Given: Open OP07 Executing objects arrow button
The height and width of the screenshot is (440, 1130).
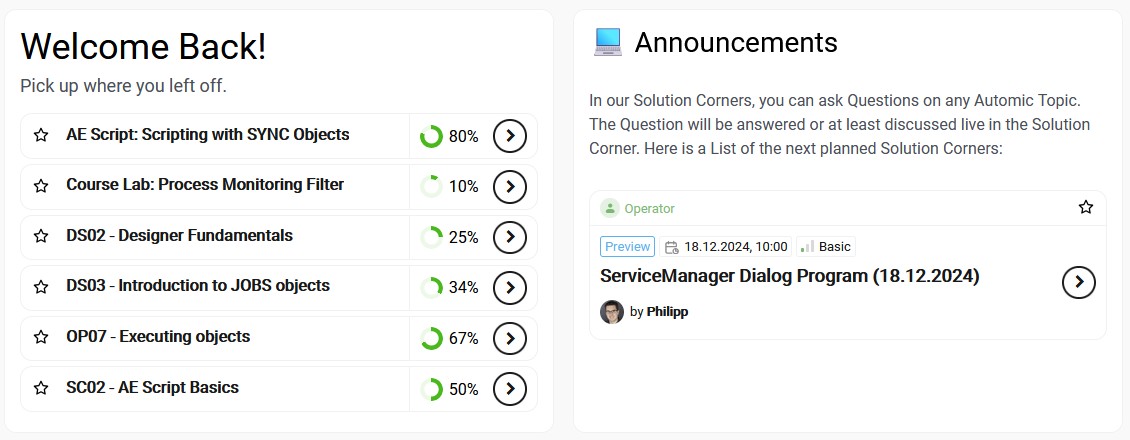Looking at the screenshot, I should pos(510,338).
